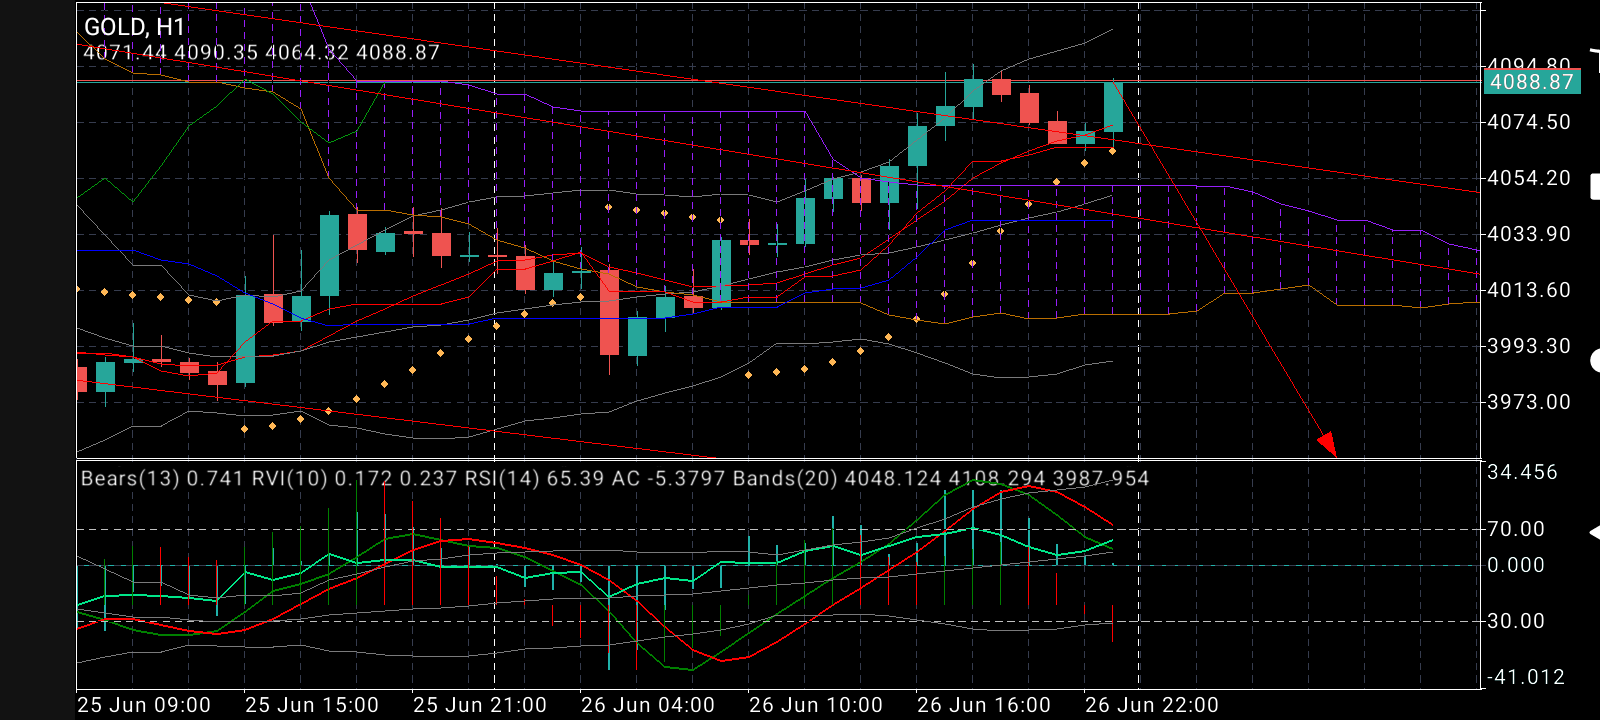The image size is (1600, 720).
Task: Tap the 26 Jun 22:00 time label
Action: coord(1152,705)
